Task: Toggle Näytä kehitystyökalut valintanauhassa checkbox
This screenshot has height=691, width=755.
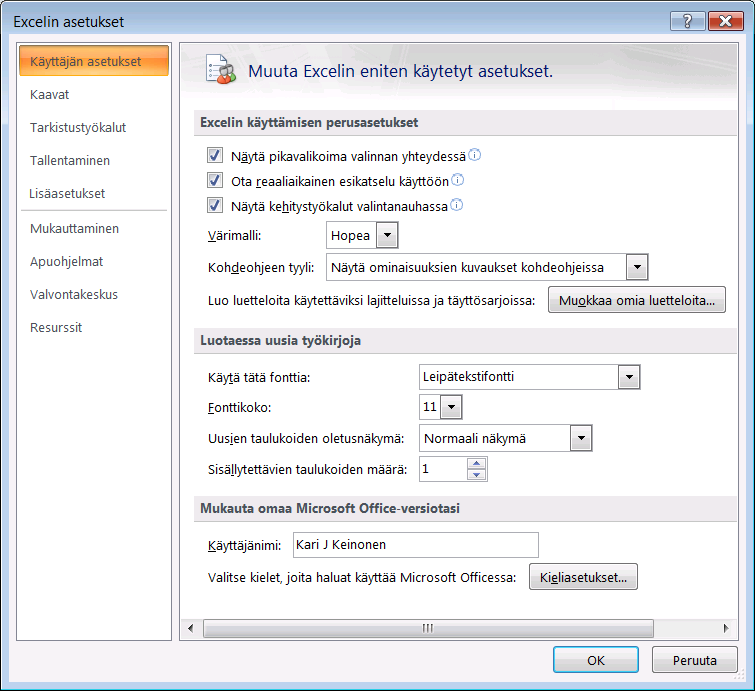Action: (215, 206)
